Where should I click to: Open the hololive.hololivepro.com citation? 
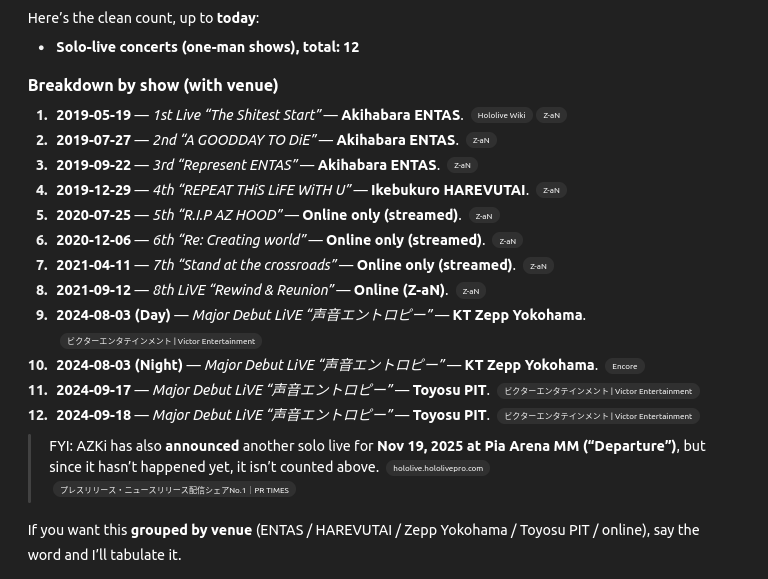pyautogui.click(x=438, y=467)
